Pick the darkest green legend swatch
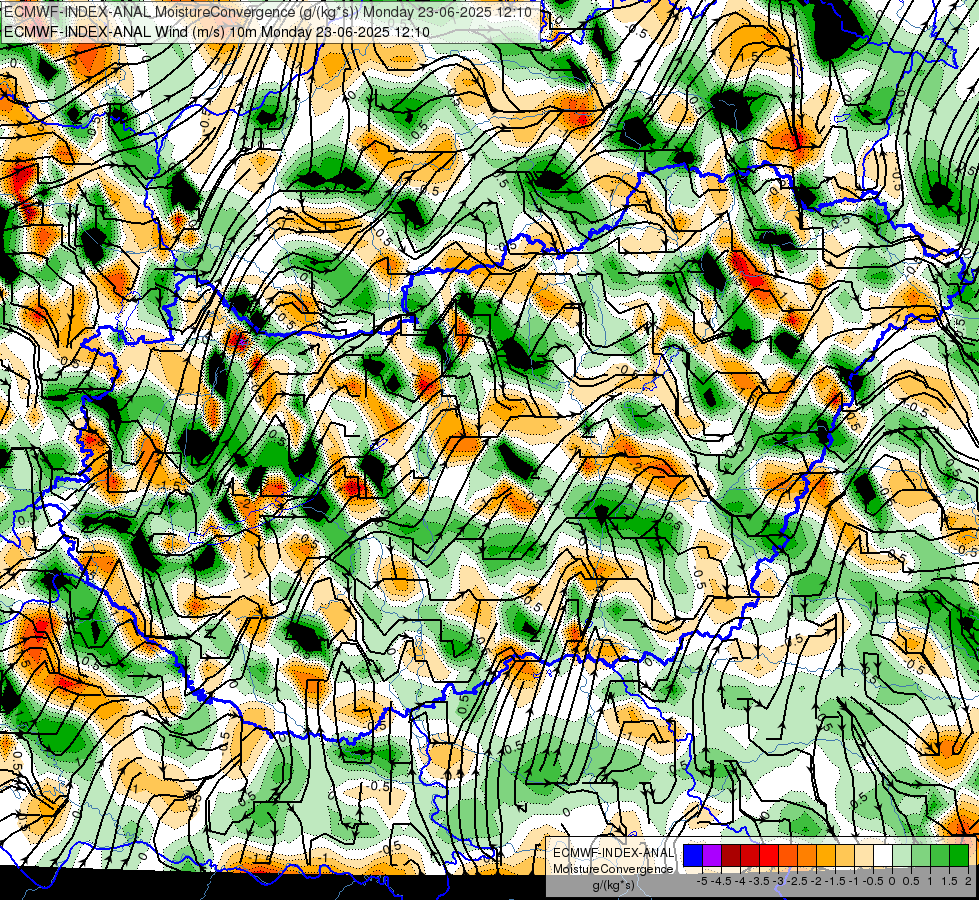The height and width of the screenshot is (900, 979). pos(958,855)
